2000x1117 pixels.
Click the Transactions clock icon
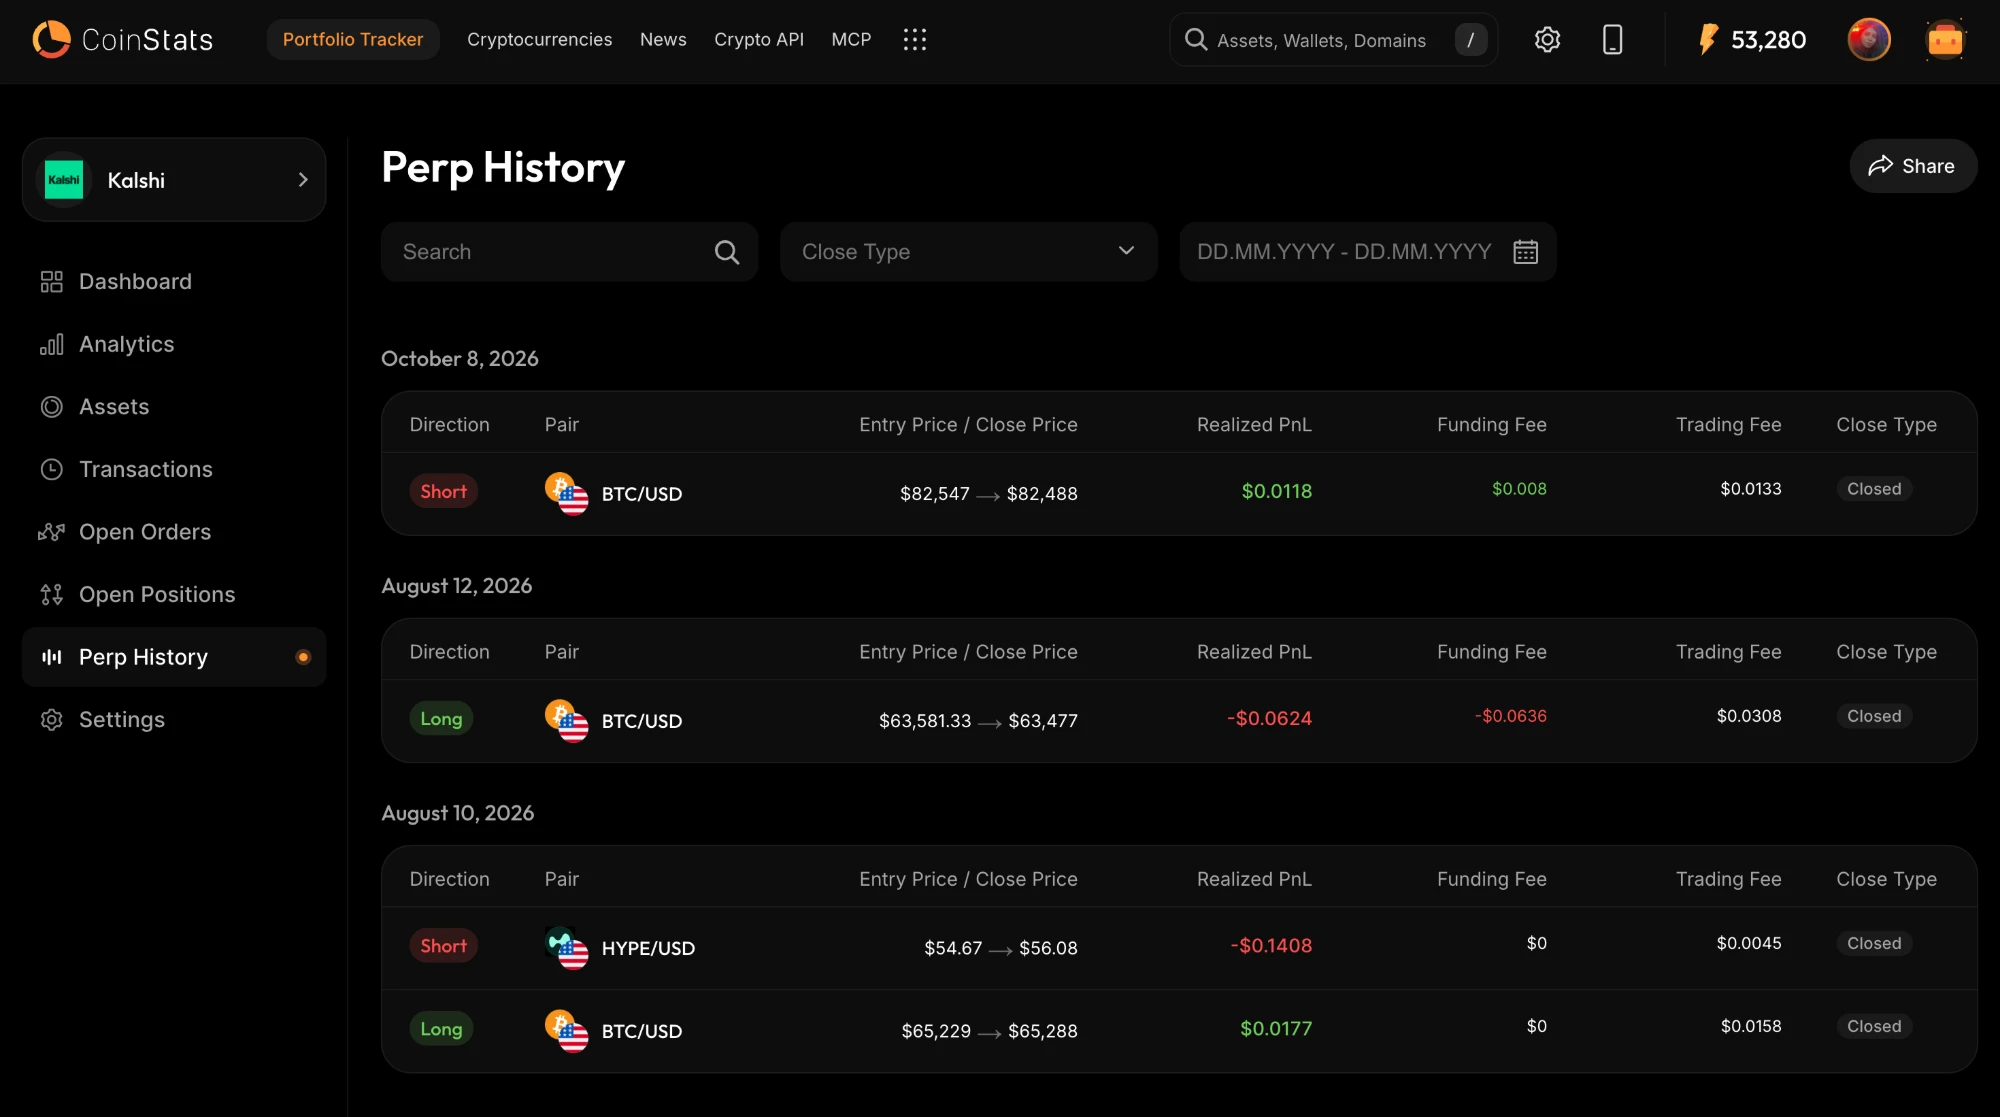(51, 469)
